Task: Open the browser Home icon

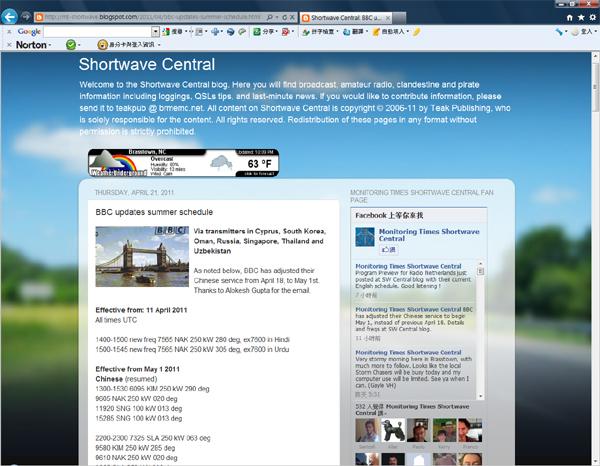Action: click(x=569, y=17)
